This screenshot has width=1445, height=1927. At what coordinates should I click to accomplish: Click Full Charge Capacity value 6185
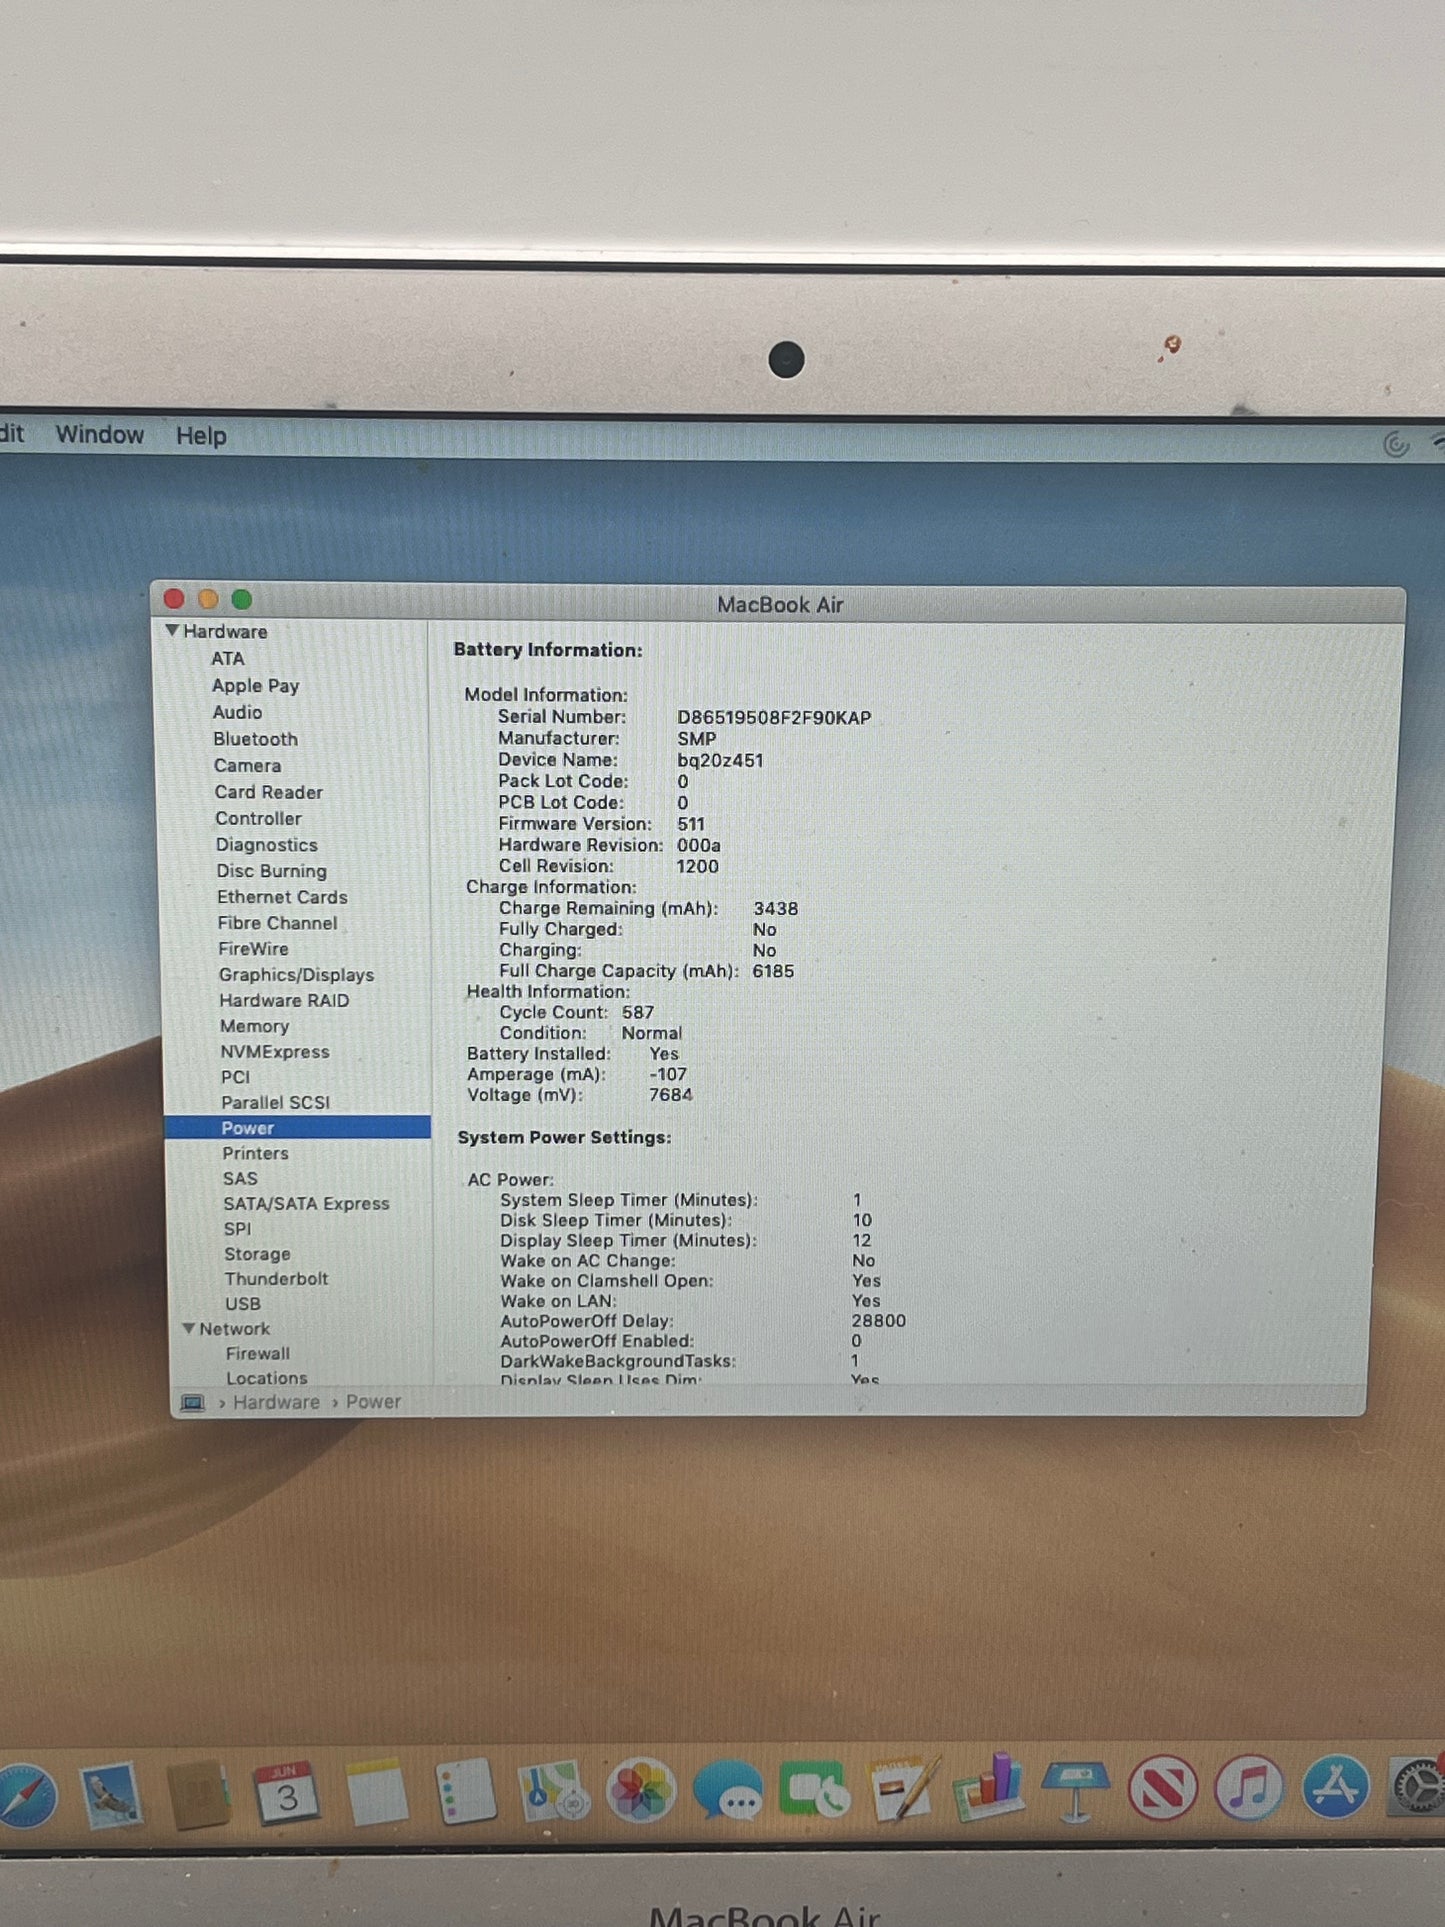[773, 972]
